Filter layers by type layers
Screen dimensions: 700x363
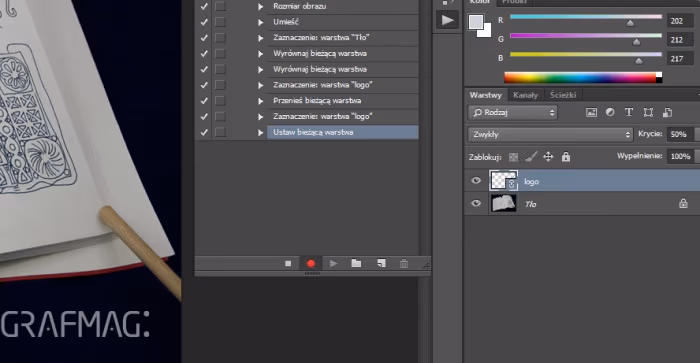(x=629, y=113)
